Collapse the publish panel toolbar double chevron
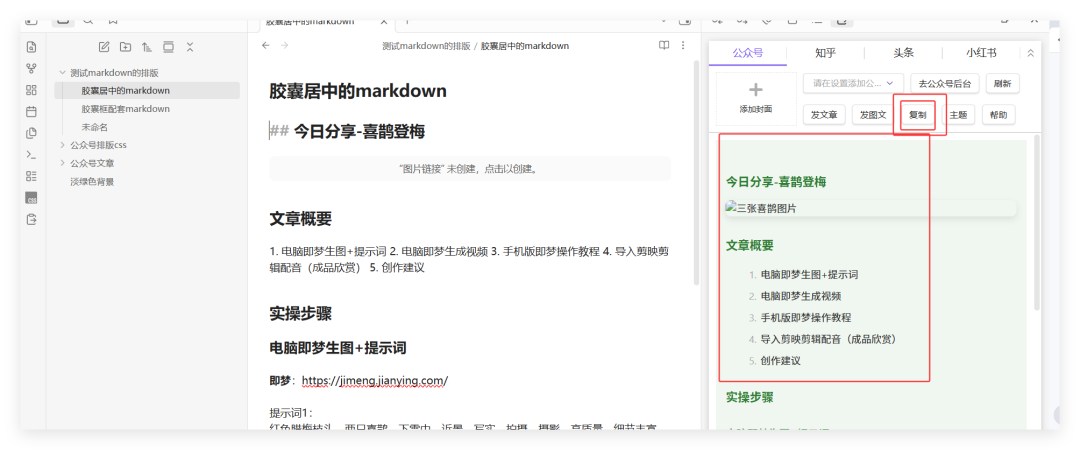Image resolution: width=1080 pixels, height=450 pixels. click(x=1030, y=53)
